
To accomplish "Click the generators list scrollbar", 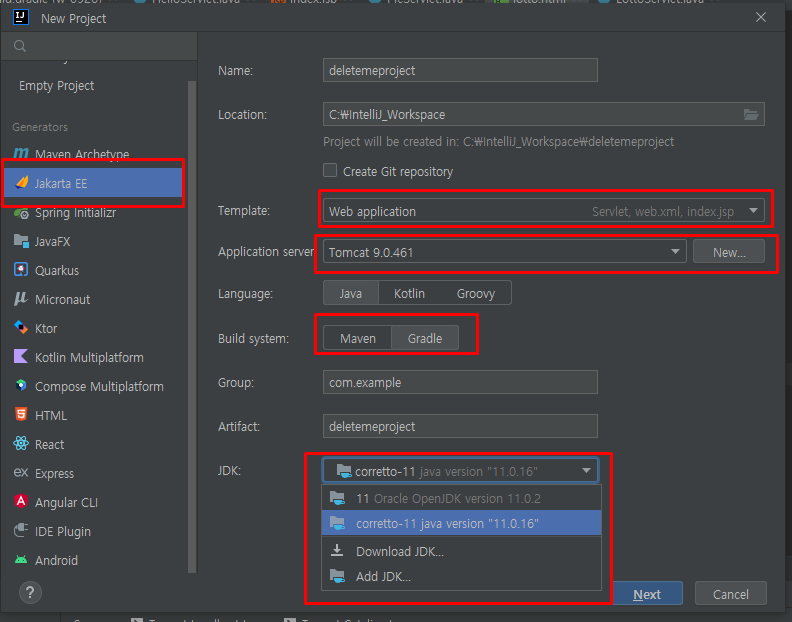I will 192,326.
